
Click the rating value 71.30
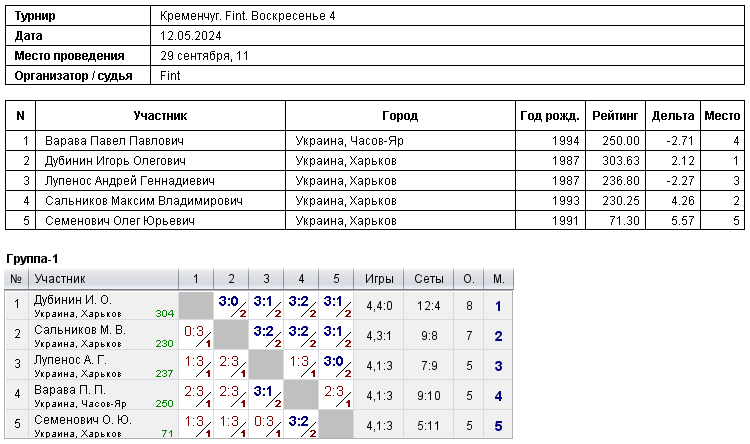tap(625, 221)
